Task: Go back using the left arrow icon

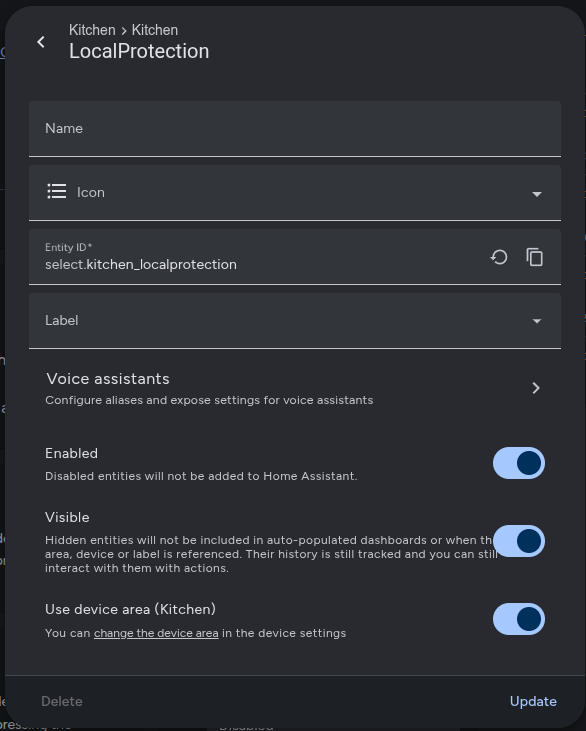Action: [41, 42]
